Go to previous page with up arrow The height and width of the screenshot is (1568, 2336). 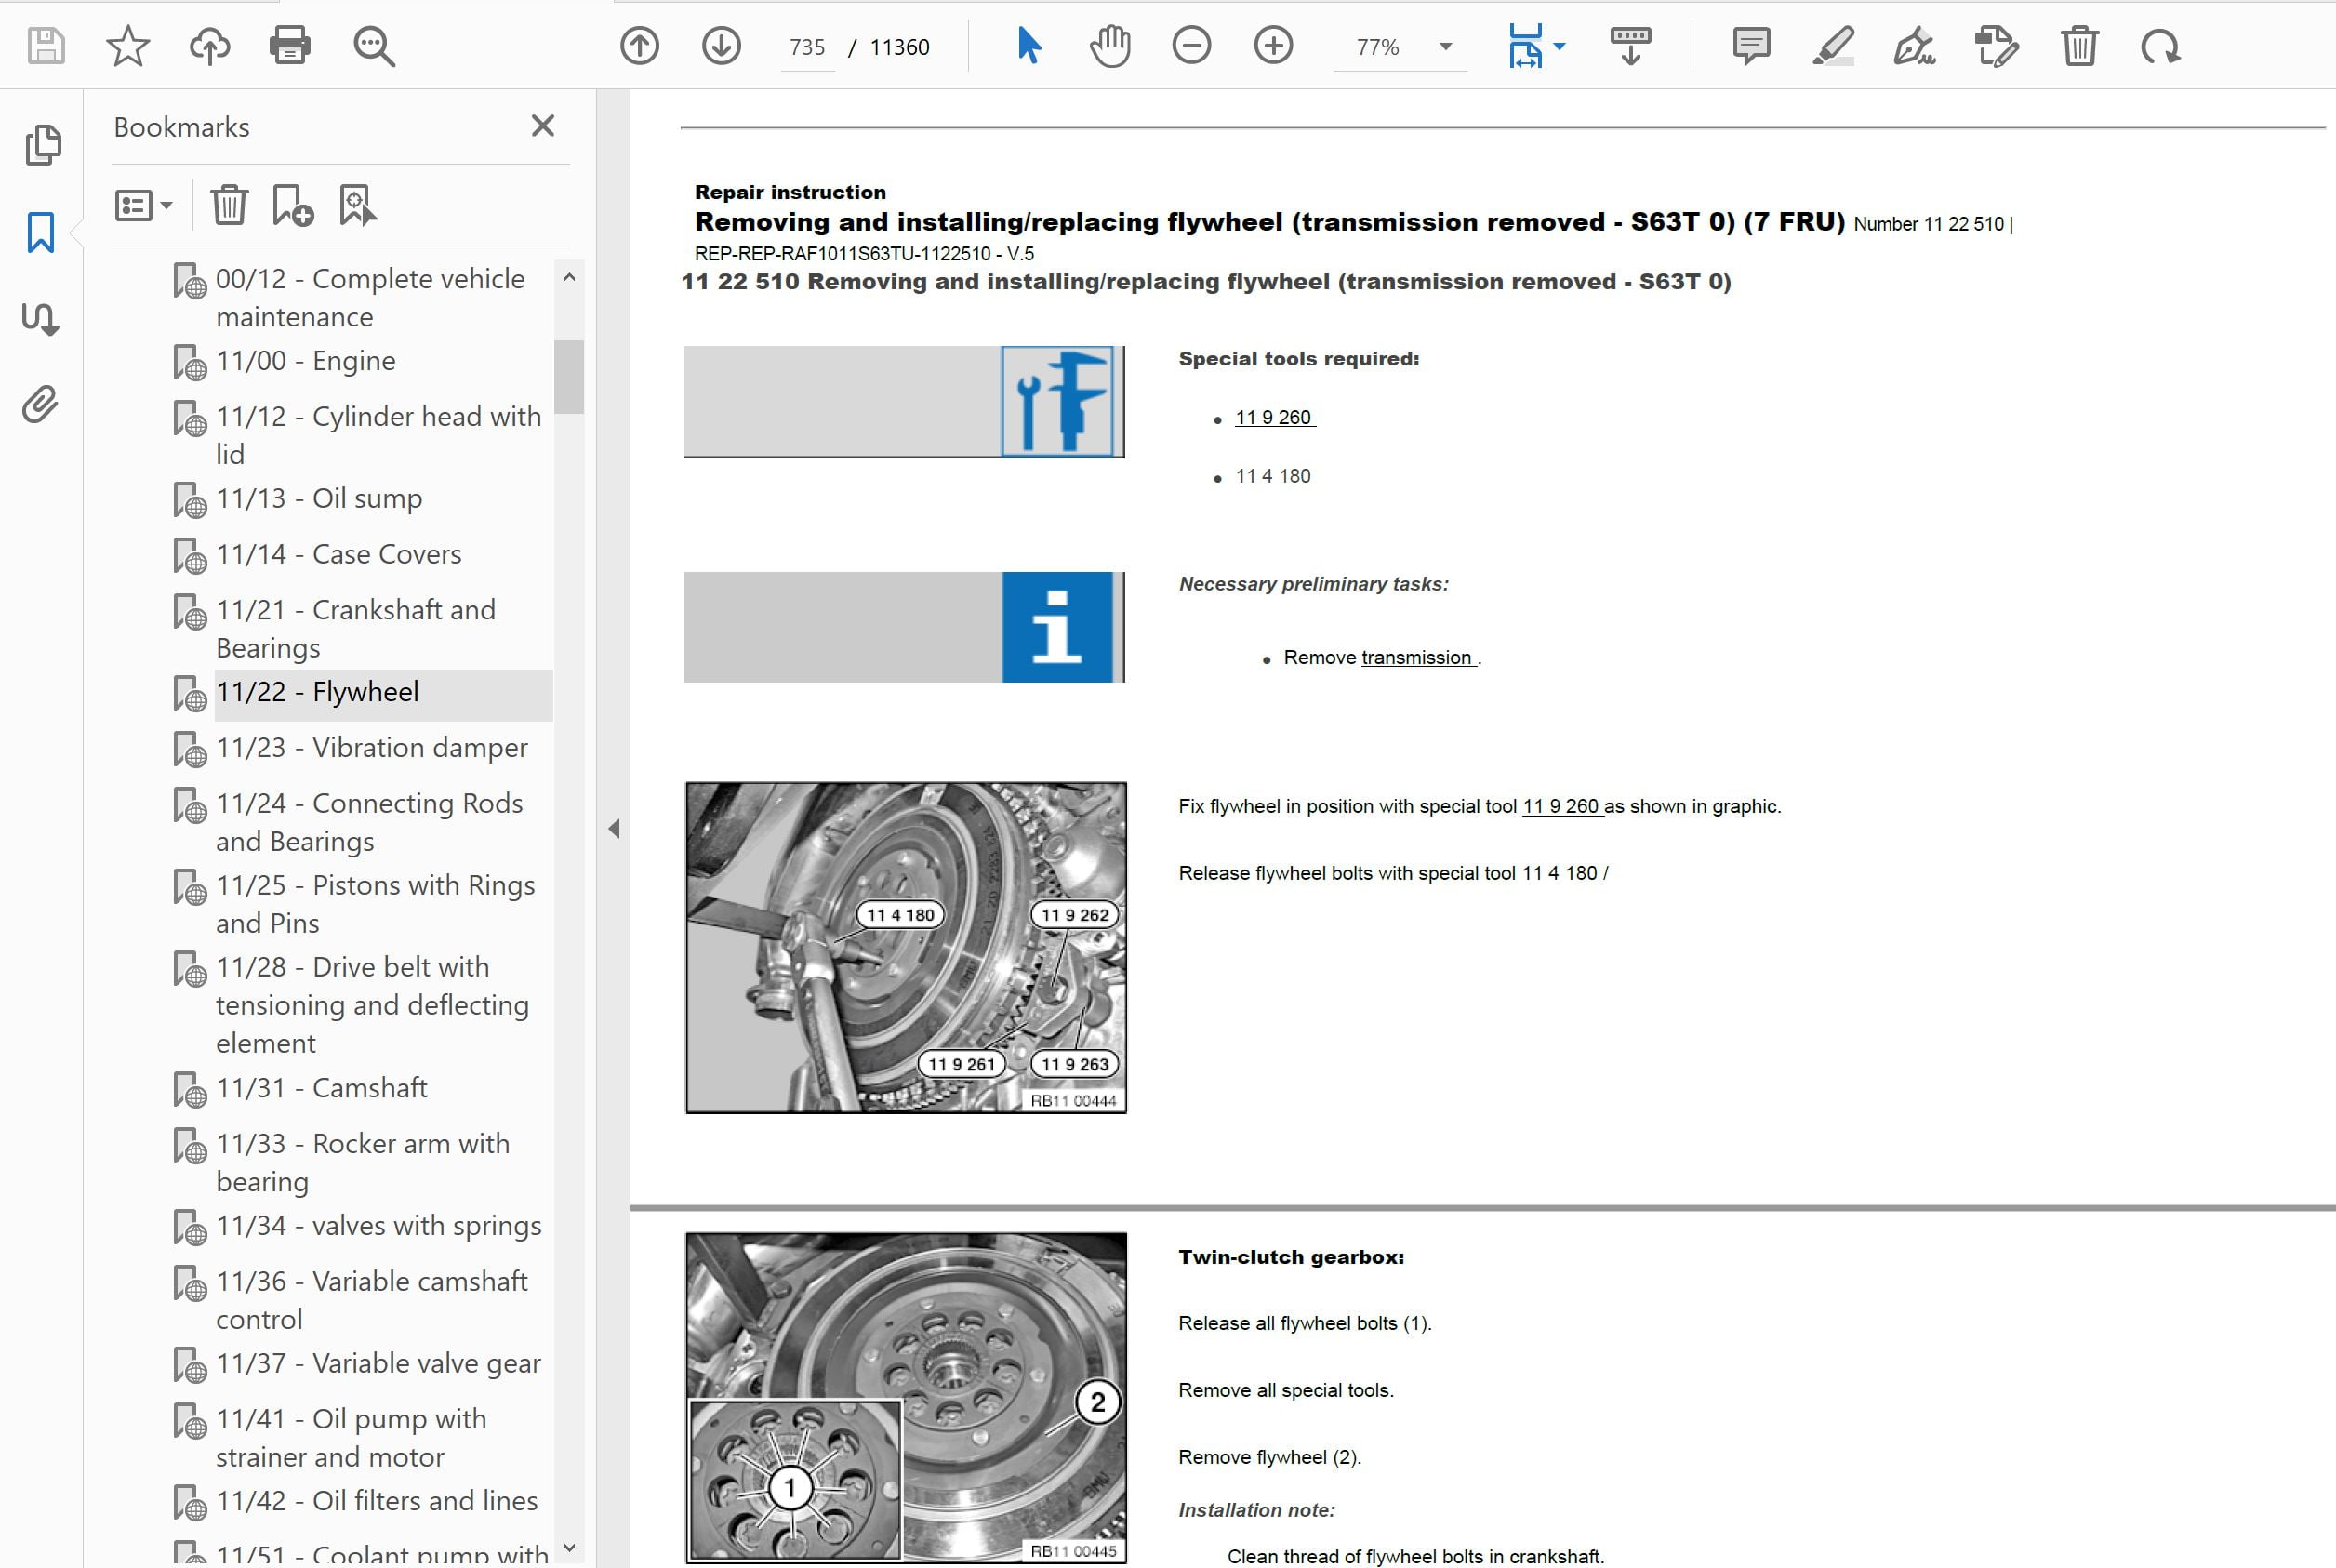tap(639, 46)
